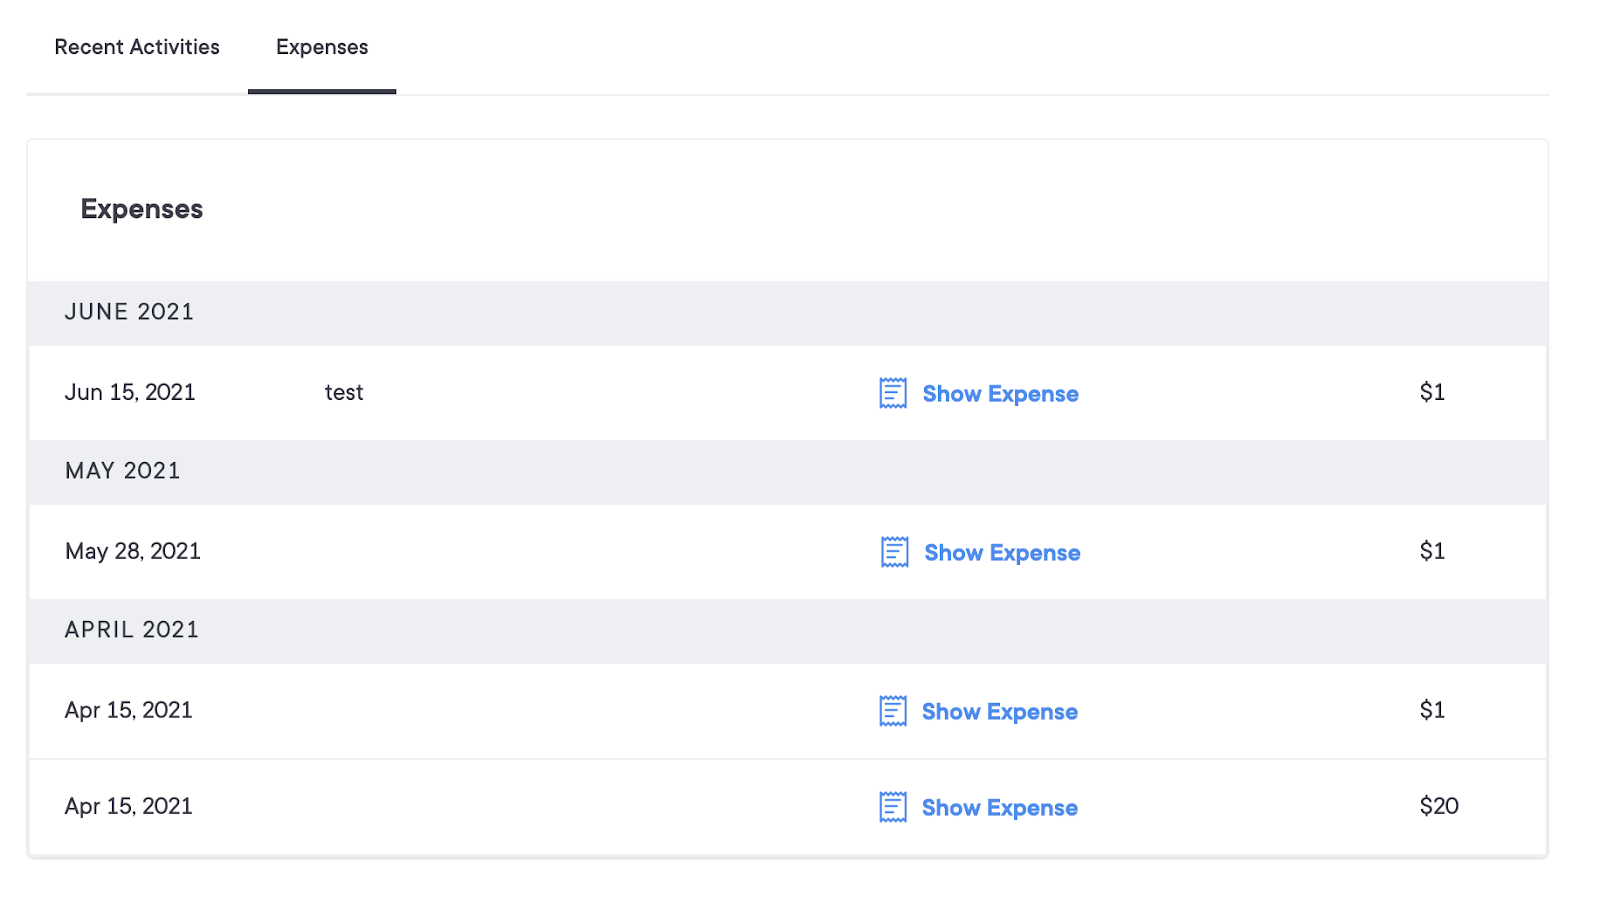Screen dimensions: 1600x910
Task: Click the receipt icon on the $1 April row
Action: click(893, 711)
